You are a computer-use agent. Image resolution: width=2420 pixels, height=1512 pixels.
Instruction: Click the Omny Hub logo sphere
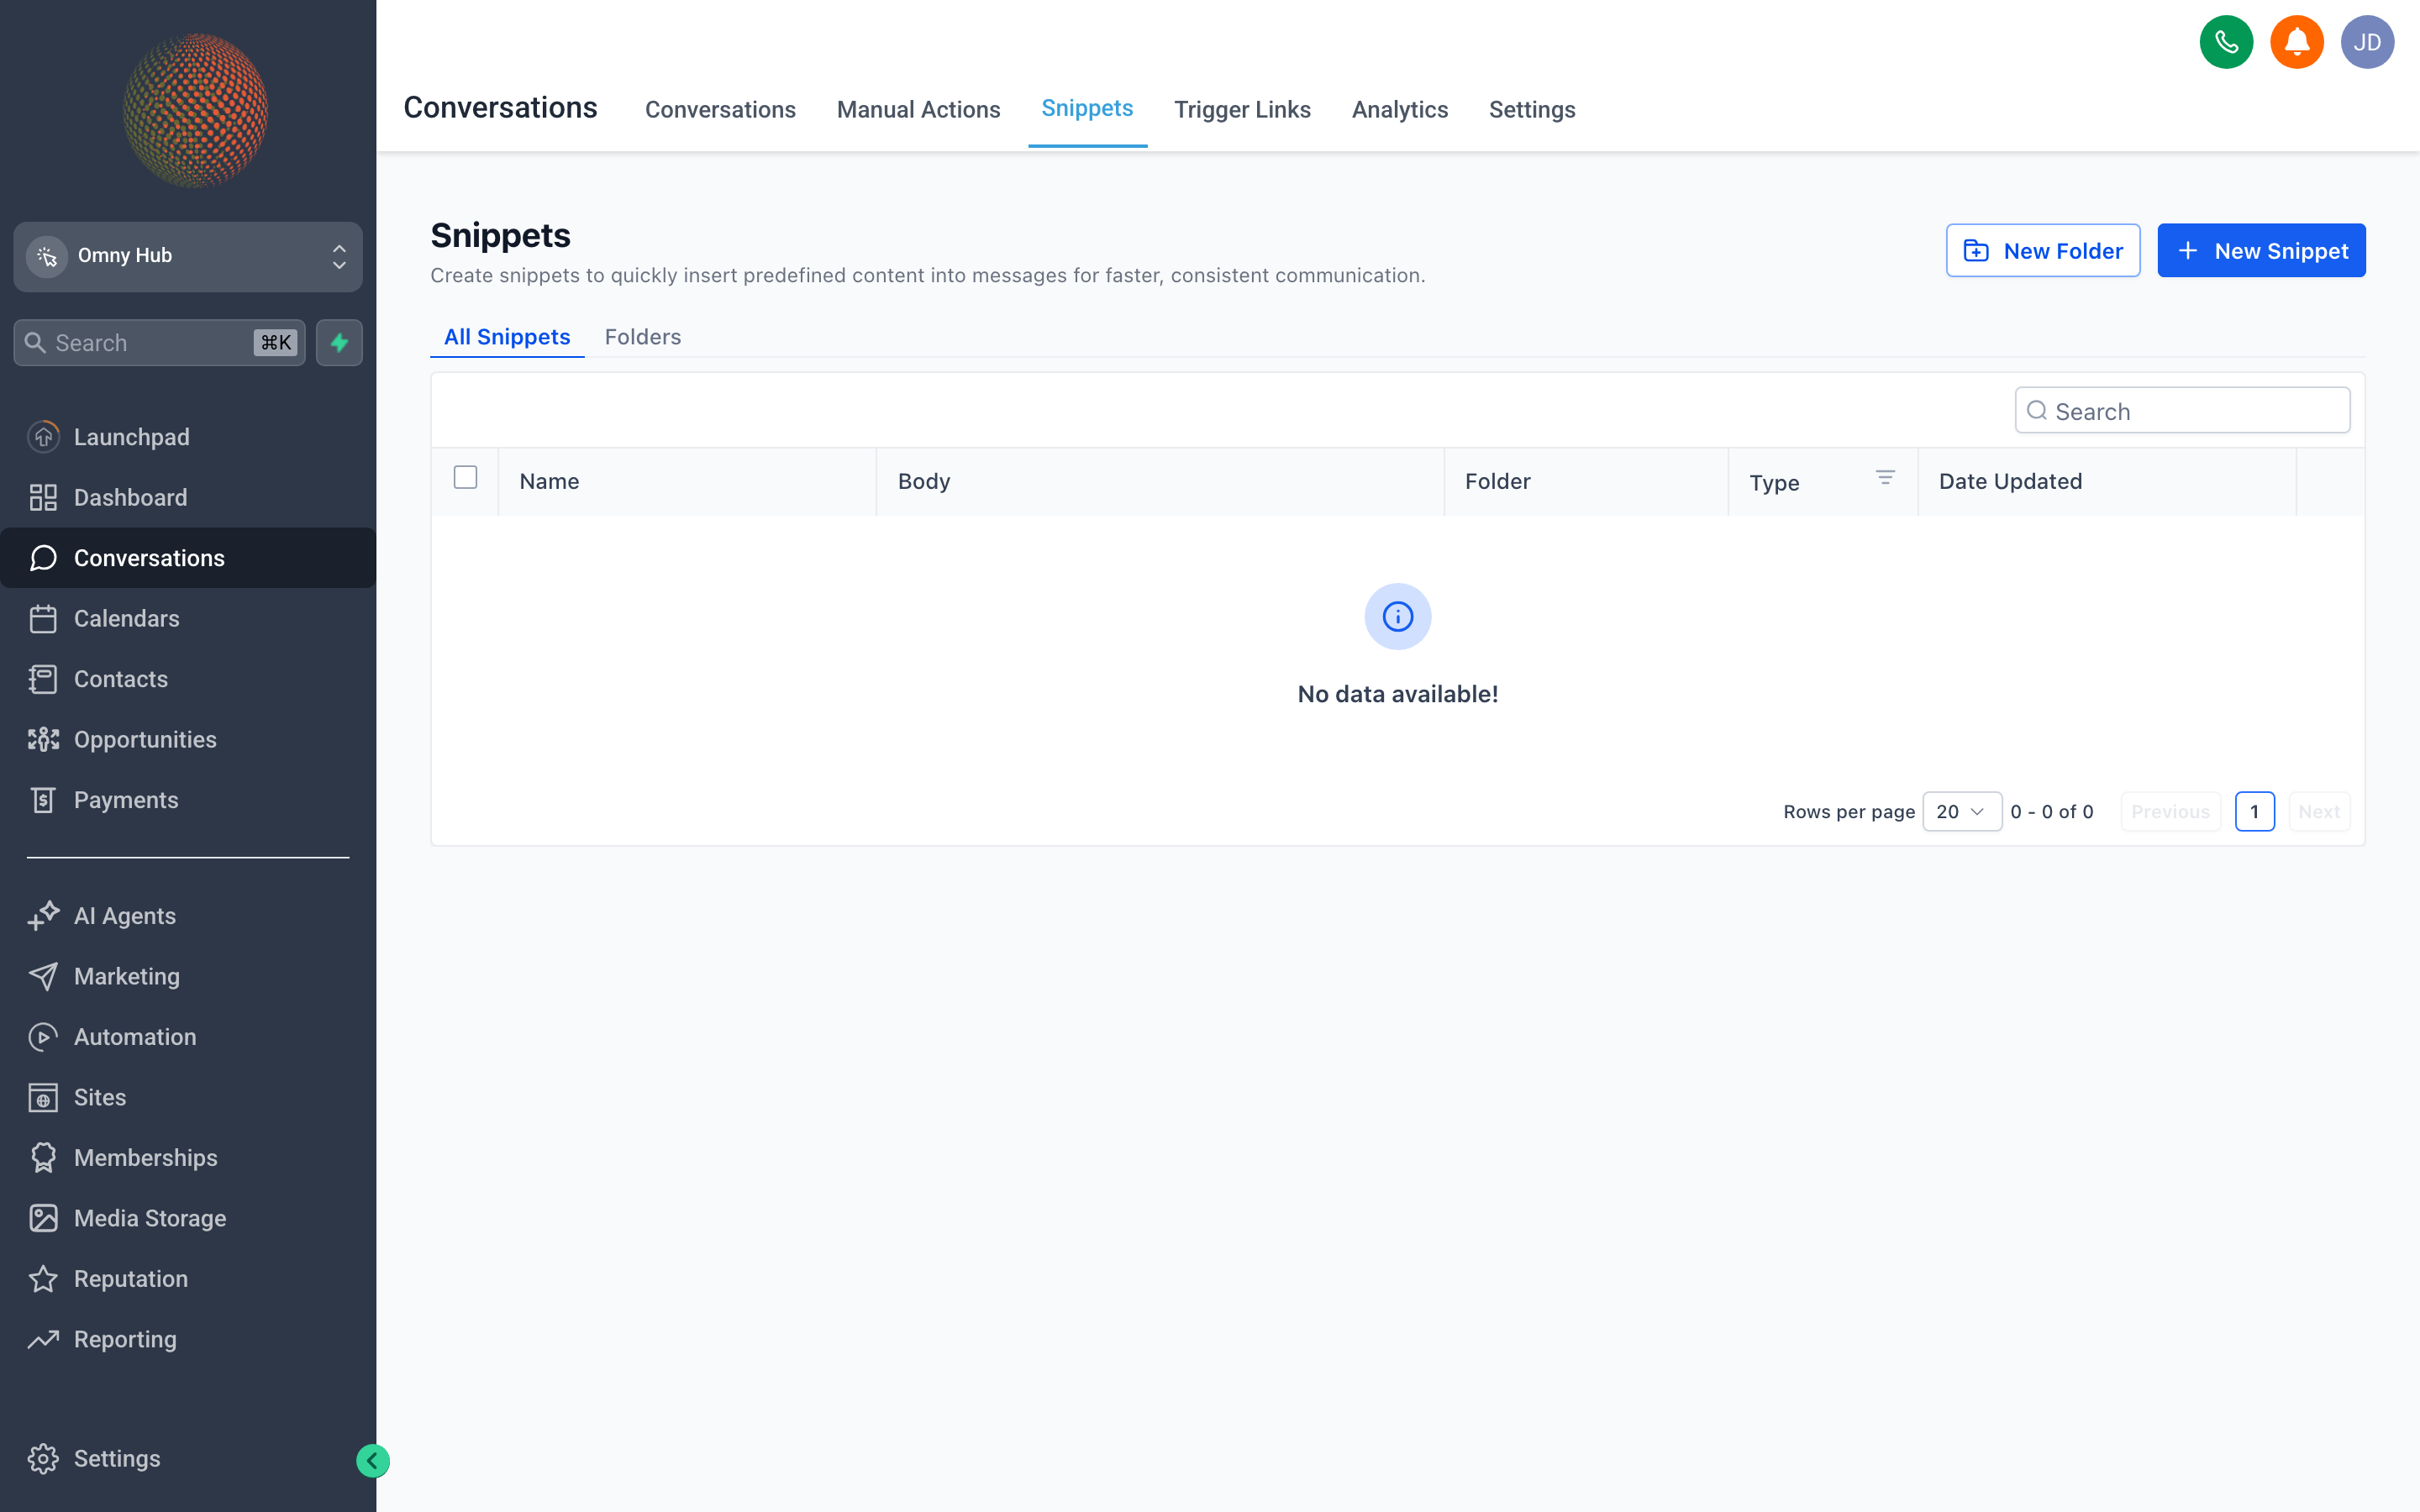195,110
